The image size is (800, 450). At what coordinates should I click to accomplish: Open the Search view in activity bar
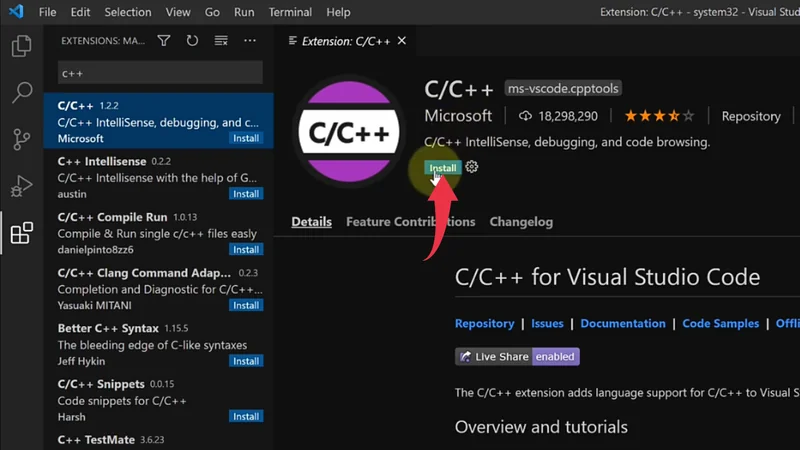[x=21, y=93]
